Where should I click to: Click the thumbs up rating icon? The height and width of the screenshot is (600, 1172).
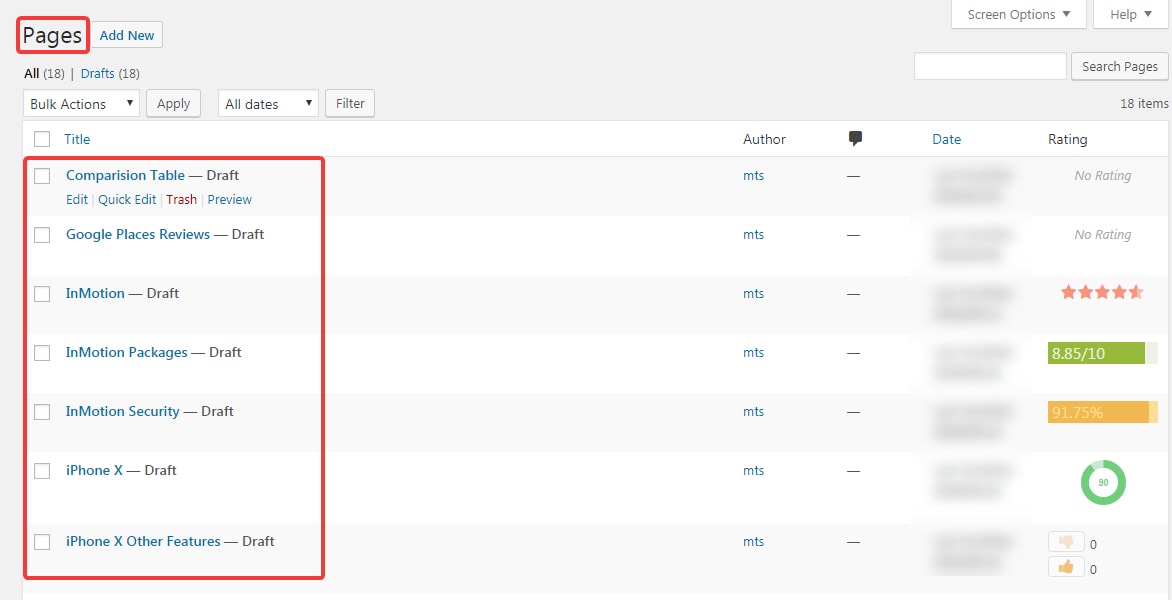tap(1066, 567)
